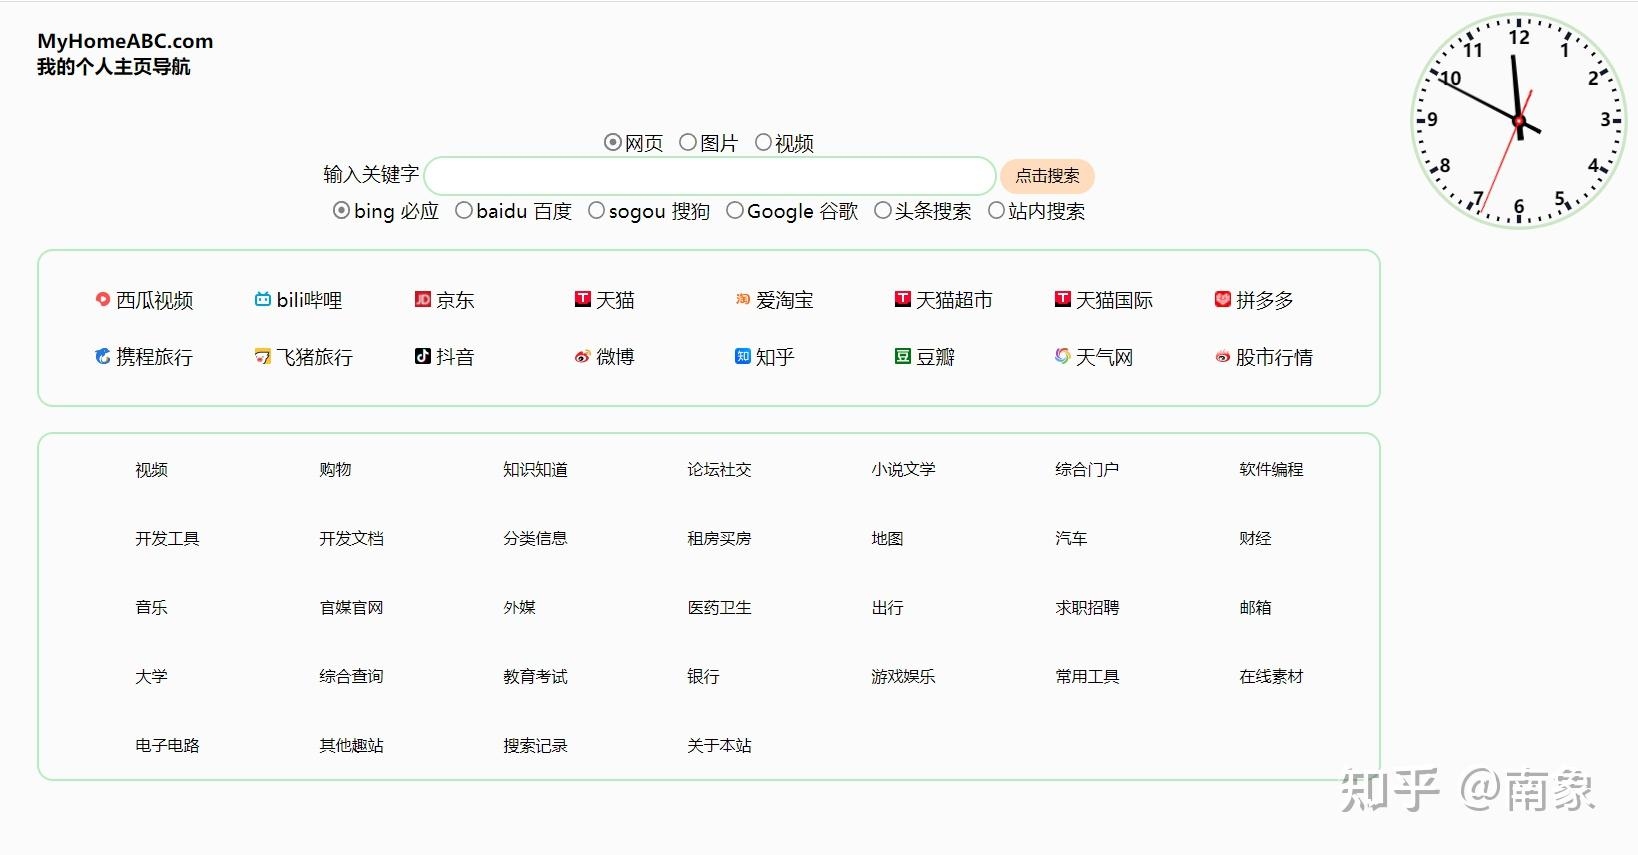This screenshot has height=855, width=1638.
Task: Open the 官媒官网 category link
Action: [x=351, y=607]
